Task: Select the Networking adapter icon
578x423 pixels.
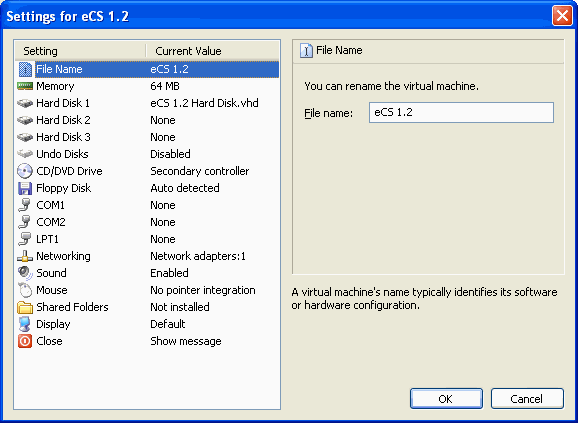Action: (25, 256)
